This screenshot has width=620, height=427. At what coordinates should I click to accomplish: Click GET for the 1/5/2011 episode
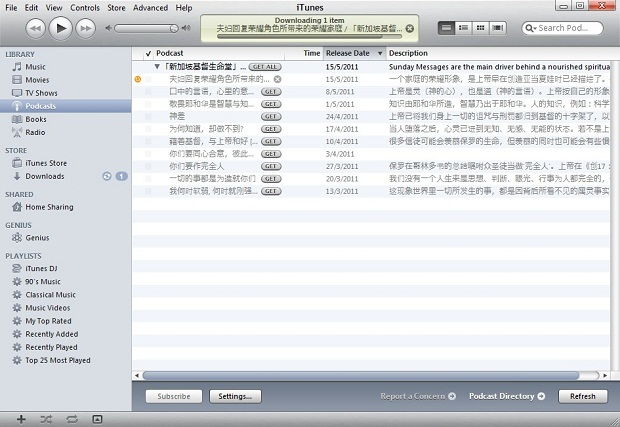(x=271, y=104)
